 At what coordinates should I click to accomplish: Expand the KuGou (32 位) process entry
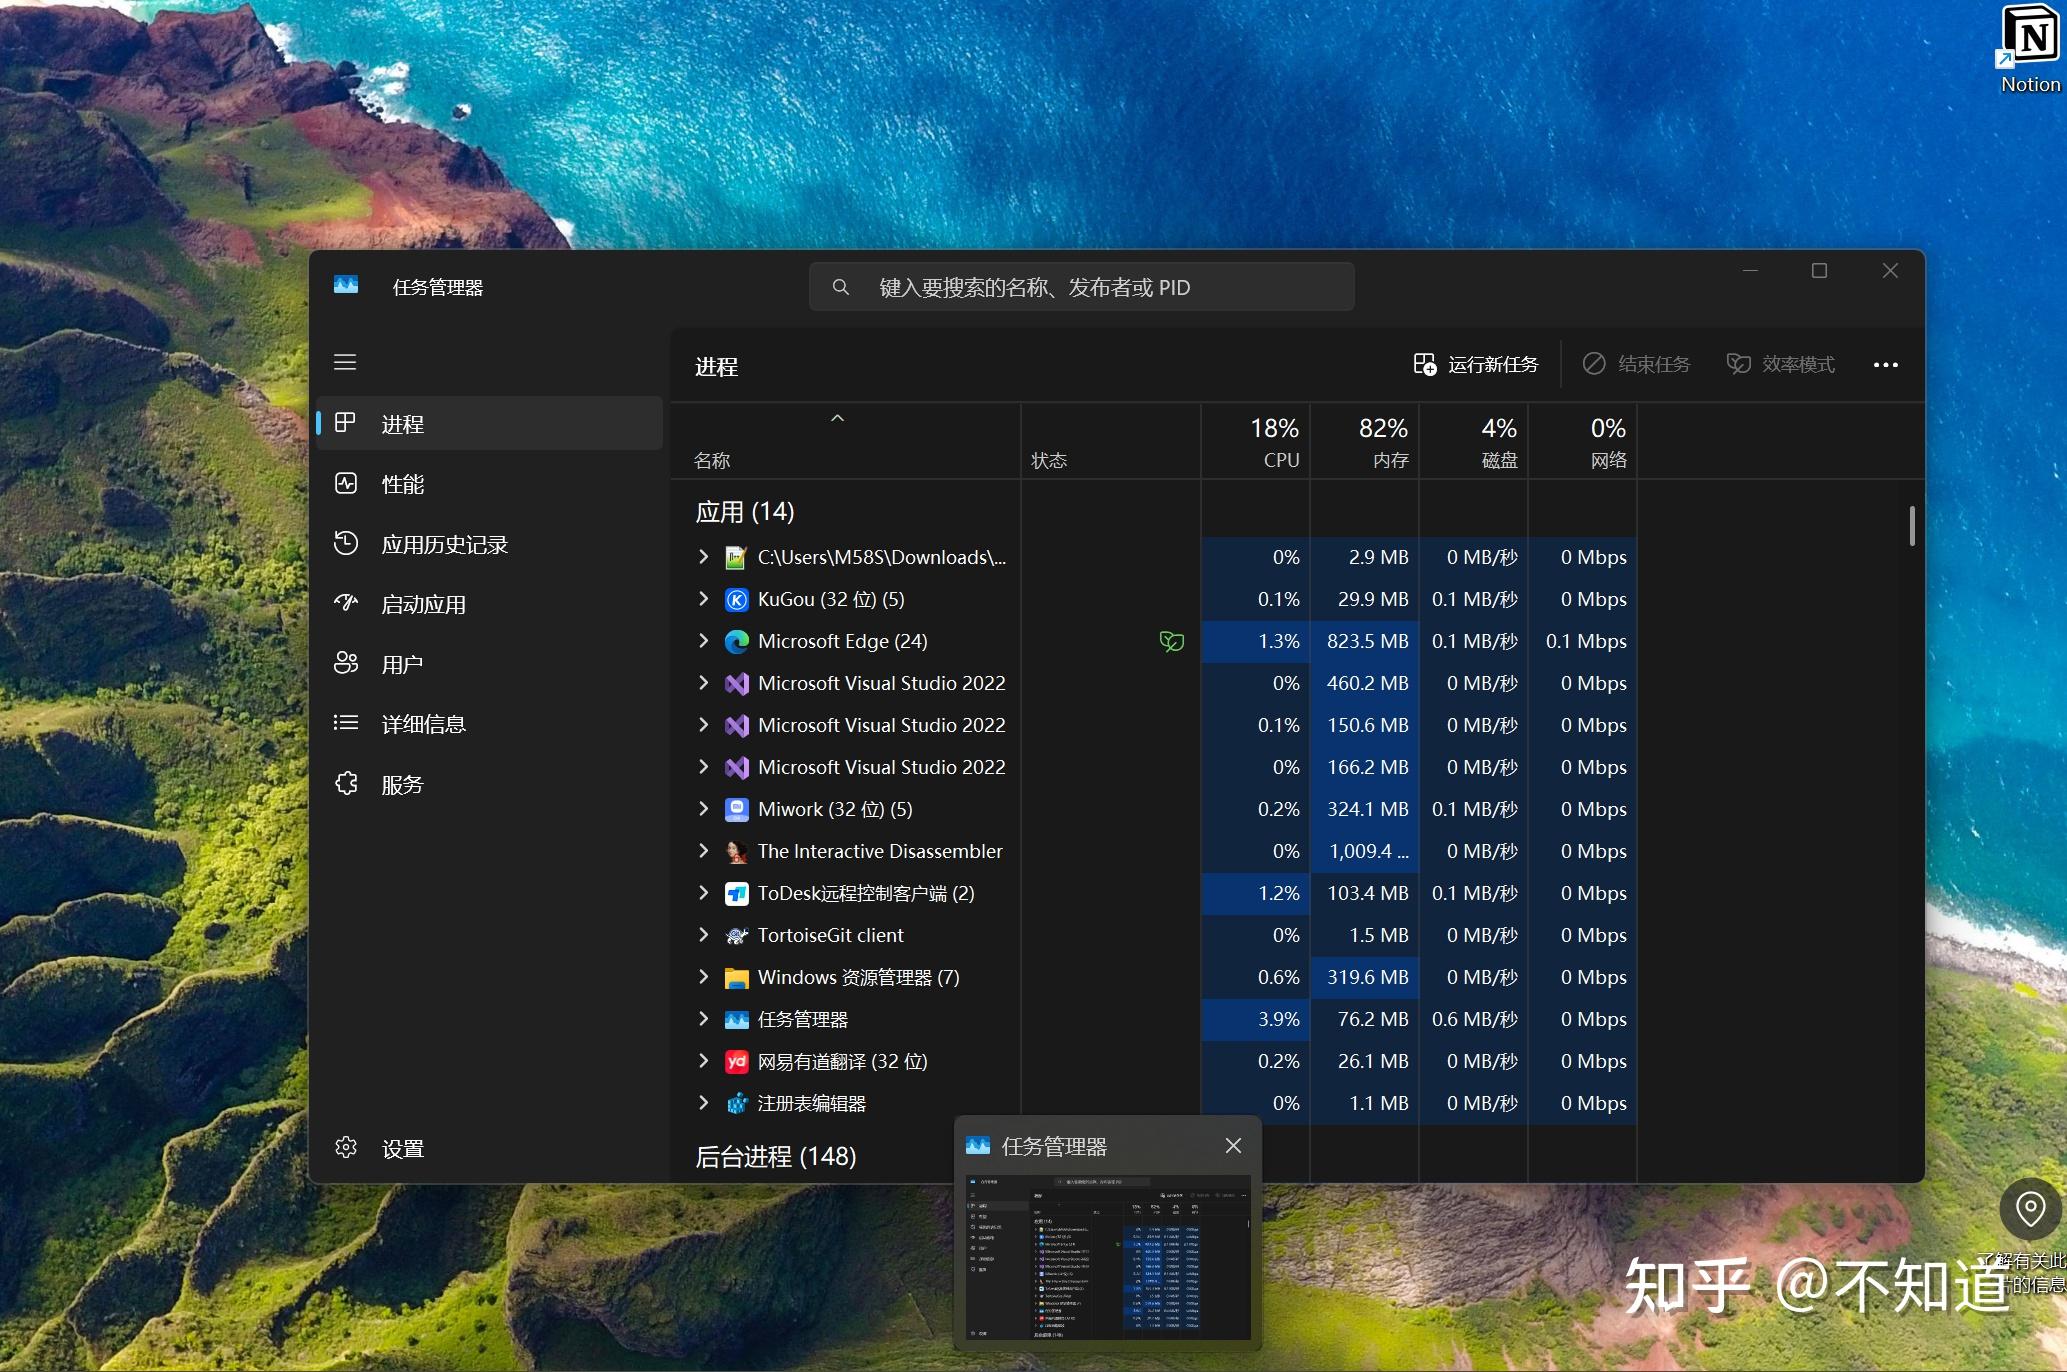tap(703, 599)
